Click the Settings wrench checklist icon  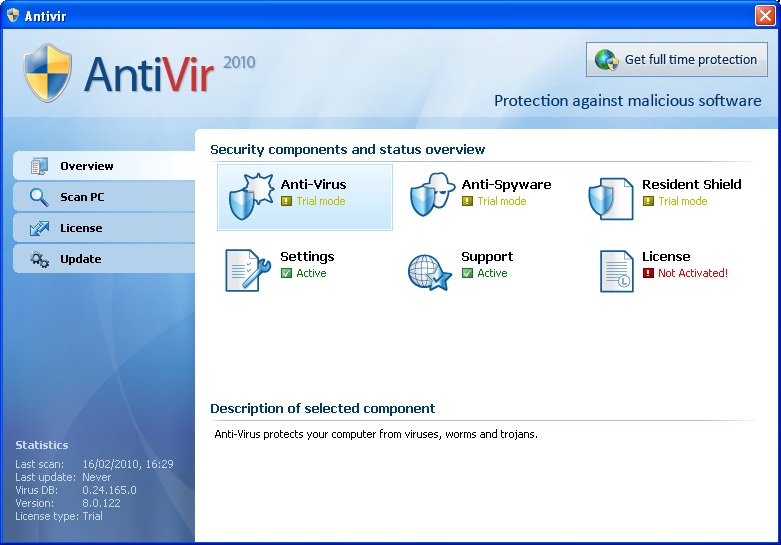tap(248, 270)
